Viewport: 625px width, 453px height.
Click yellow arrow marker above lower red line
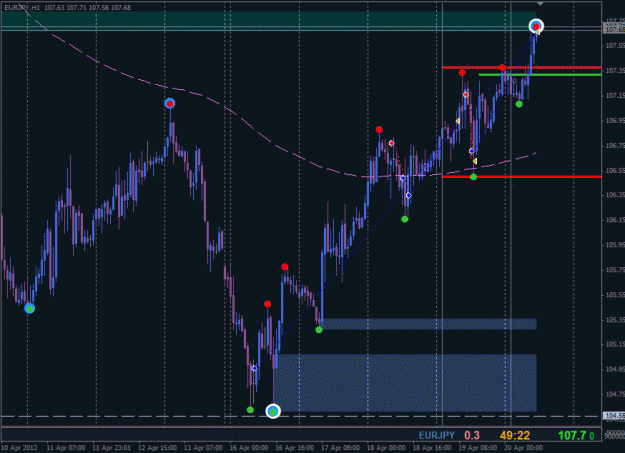(x=475, y=161)
